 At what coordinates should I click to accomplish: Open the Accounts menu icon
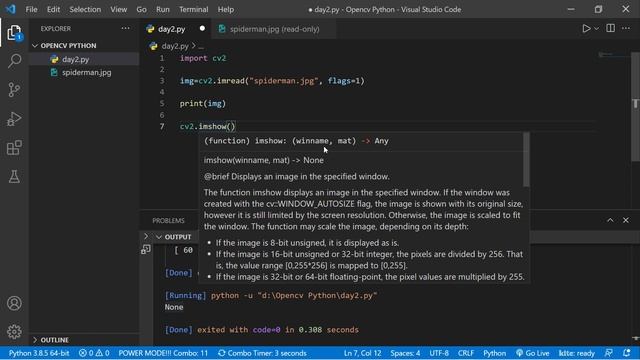(x=14, y=303)
